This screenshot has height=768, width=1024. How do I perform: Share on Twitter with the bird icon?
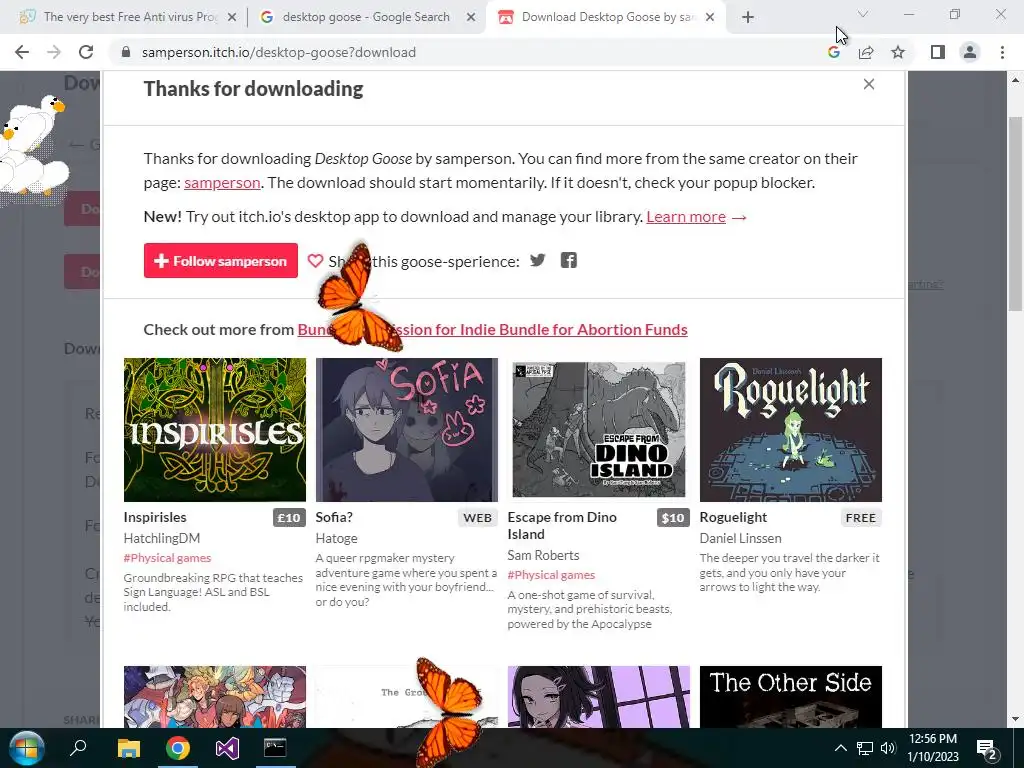pyautogui.click(x=537, y=261)
